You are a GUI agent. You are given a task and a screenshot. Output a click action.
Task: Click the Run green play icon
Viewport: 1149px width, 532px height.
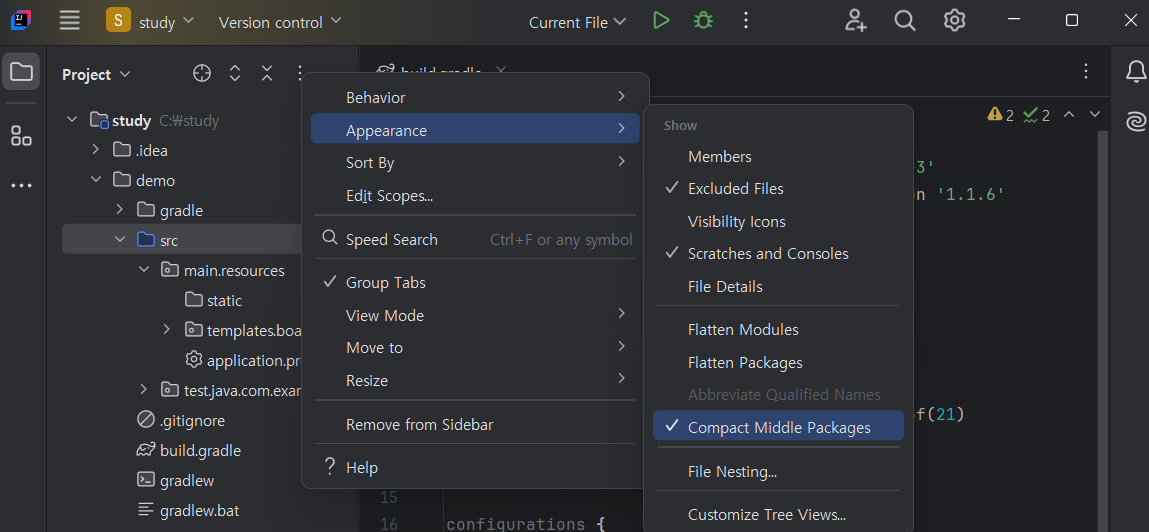click(x=660, y=21)
